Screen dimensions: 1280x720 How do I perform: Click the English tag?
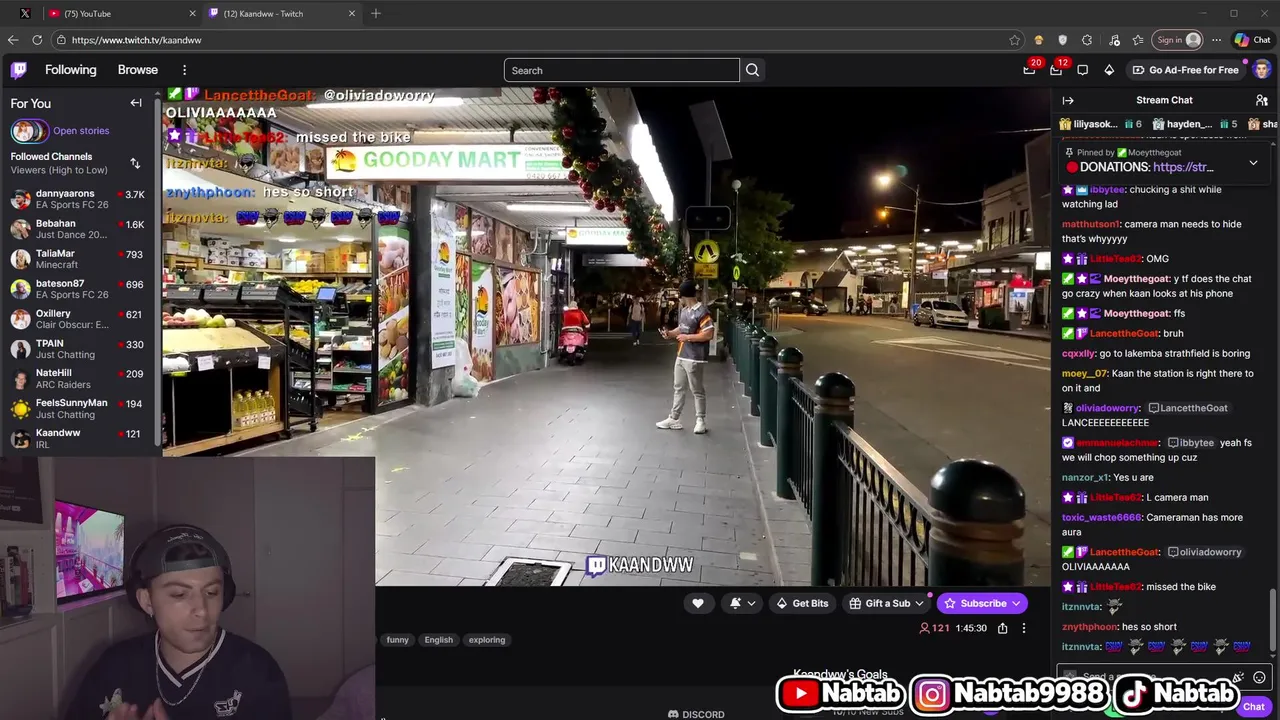tap(438, 640)
